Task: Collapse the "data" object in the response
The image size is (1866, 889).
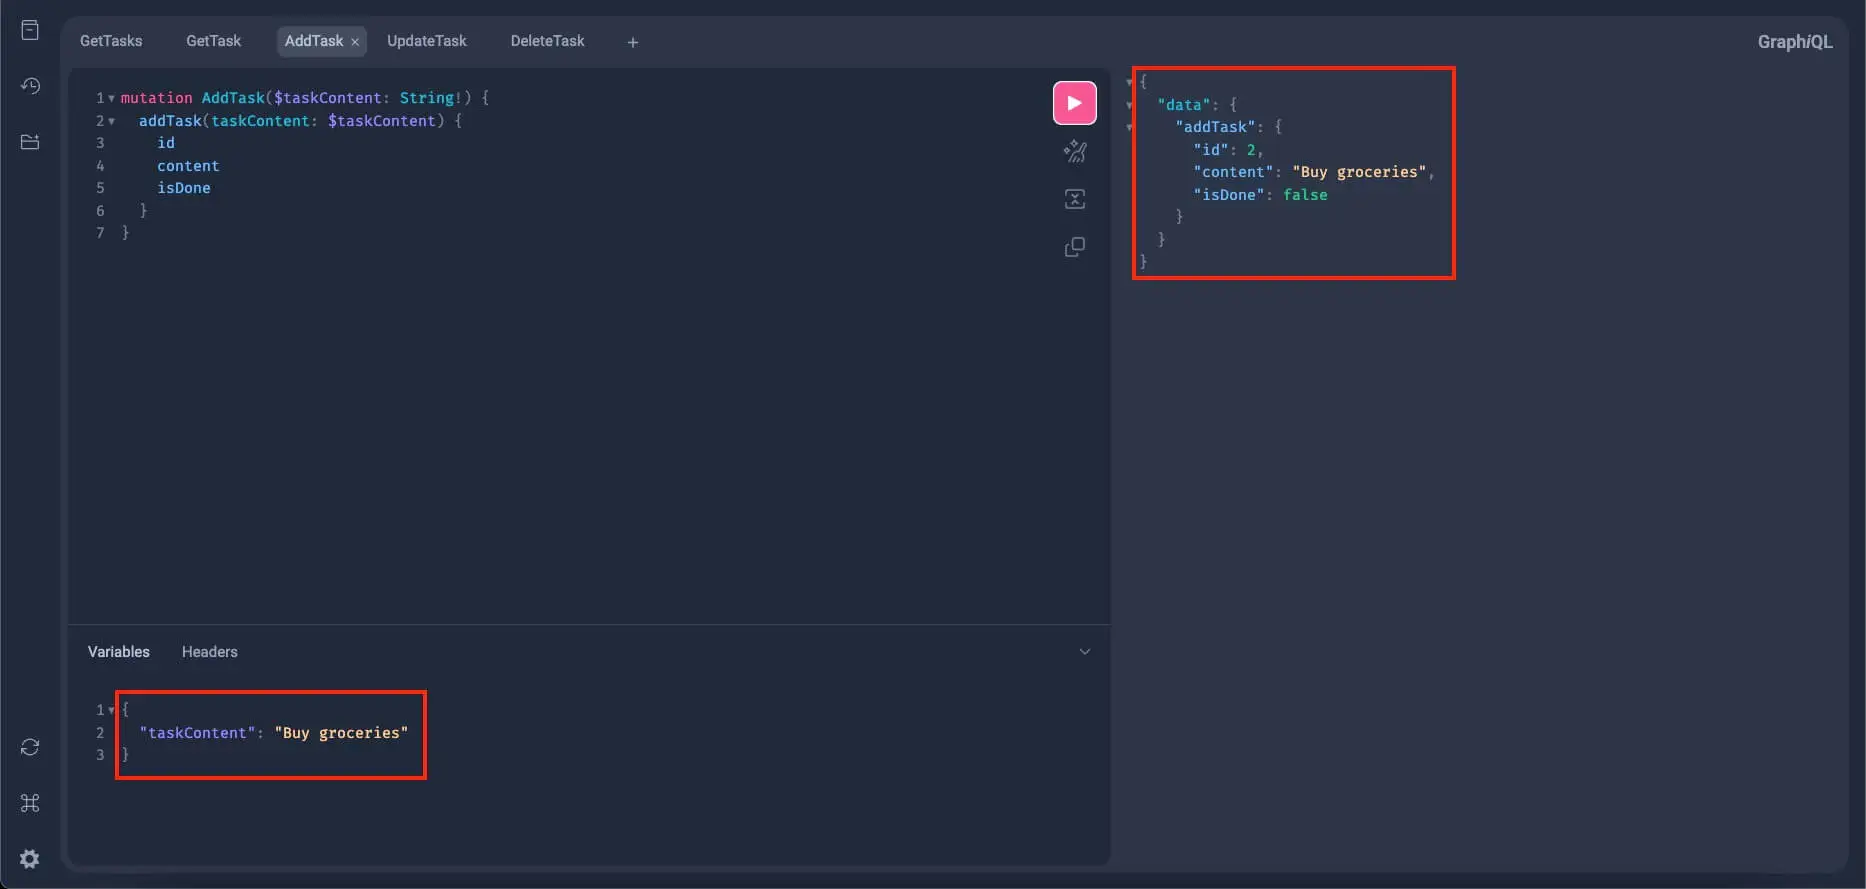Action: click(1130, 105)
